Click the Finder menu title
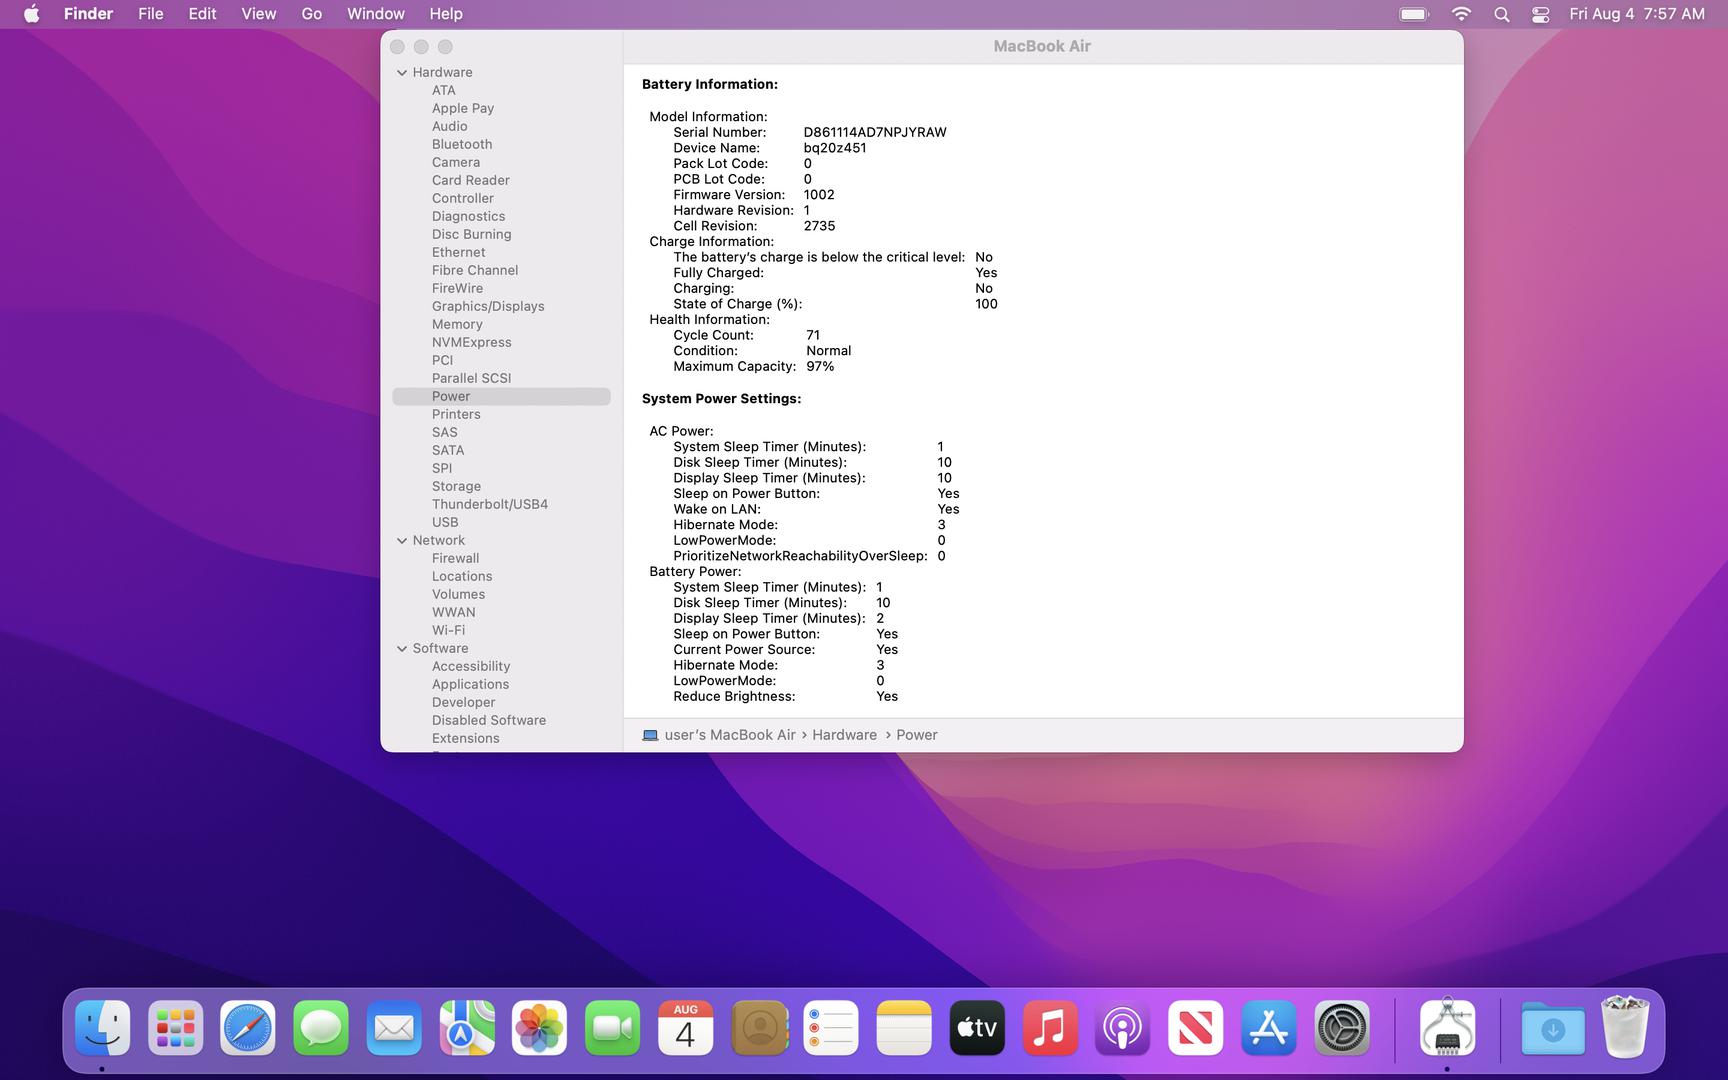Viewport: 1728px width, 1080px height. (x=88, y=14)
